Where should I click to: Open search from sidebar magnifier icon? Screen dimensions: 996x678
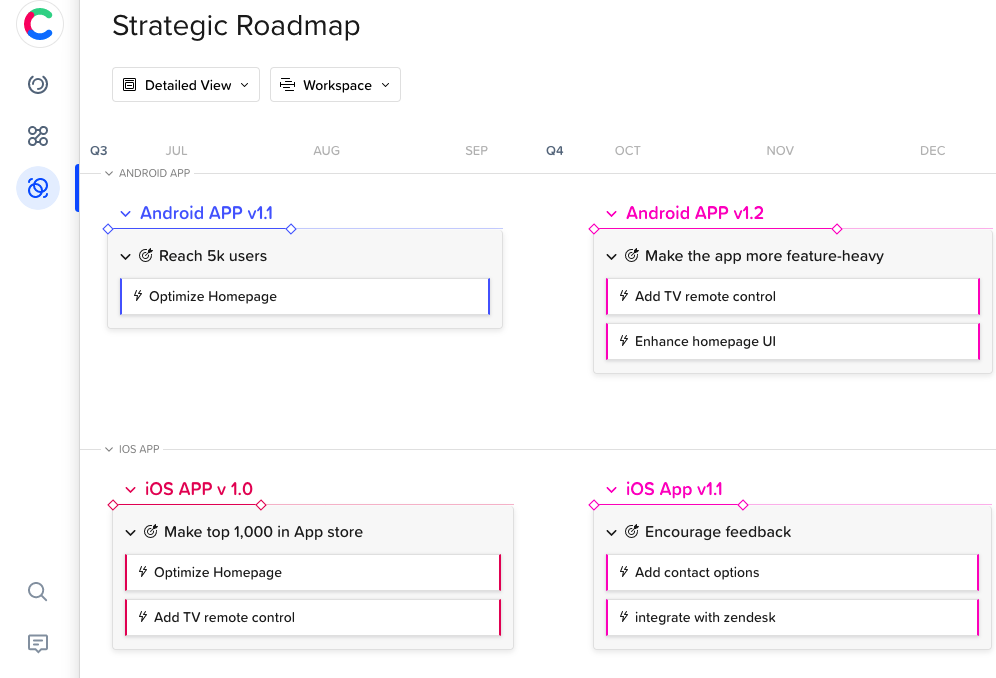(x=37, y=592)
